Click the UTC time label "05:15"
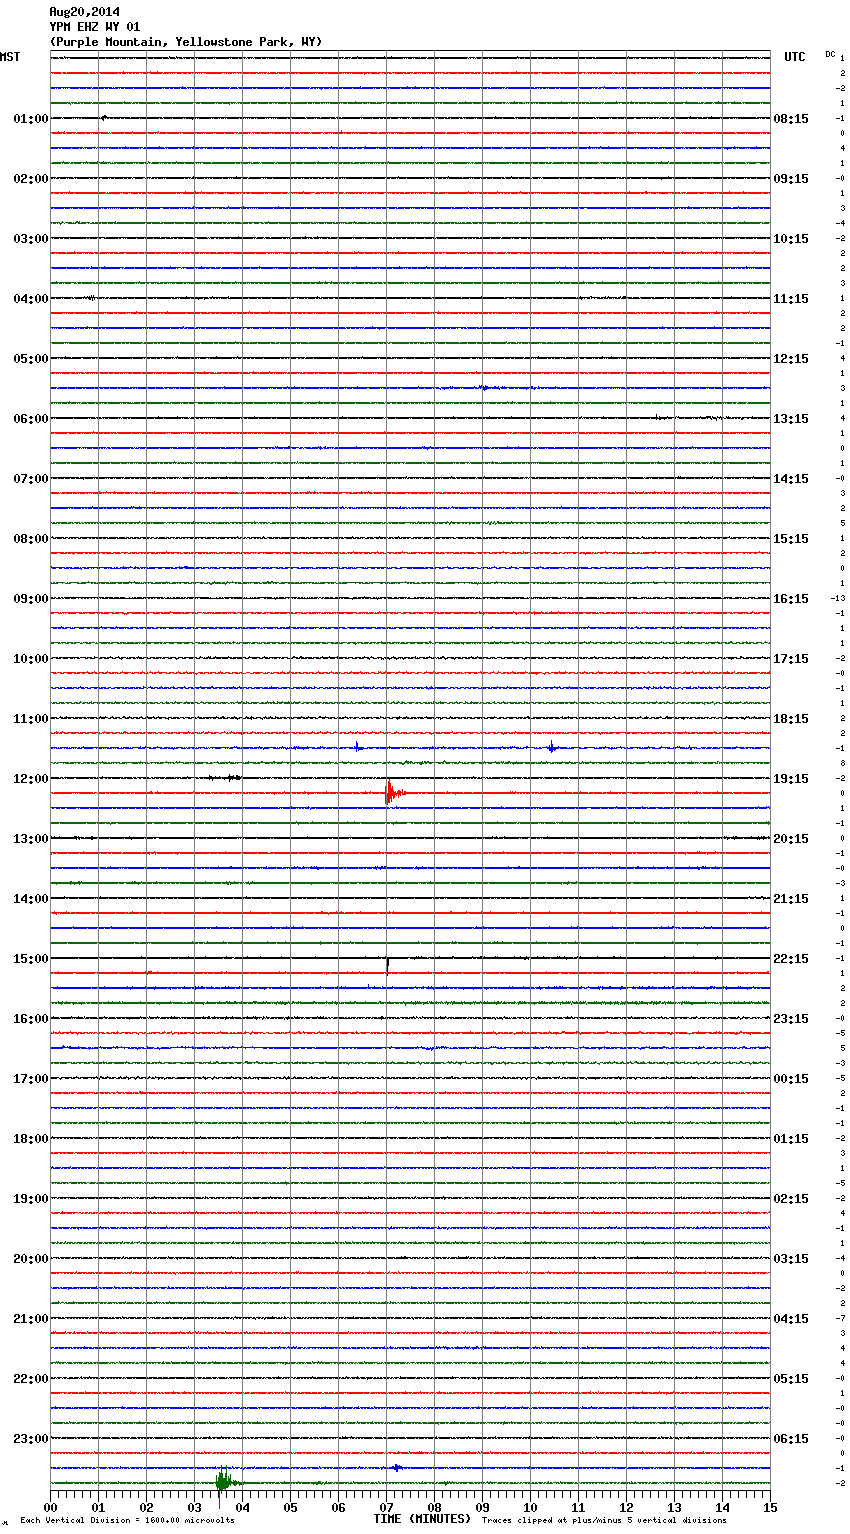Image resolution: width=850 pixels, height=1534 pixels. (791, 1379)
